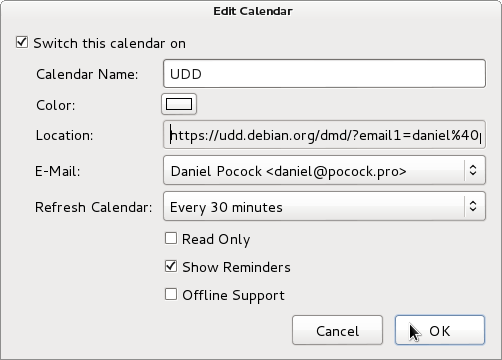Screen dimensions: 502x360
Task: Open the E-Mail identity dropdown
Action: point(324,170)
